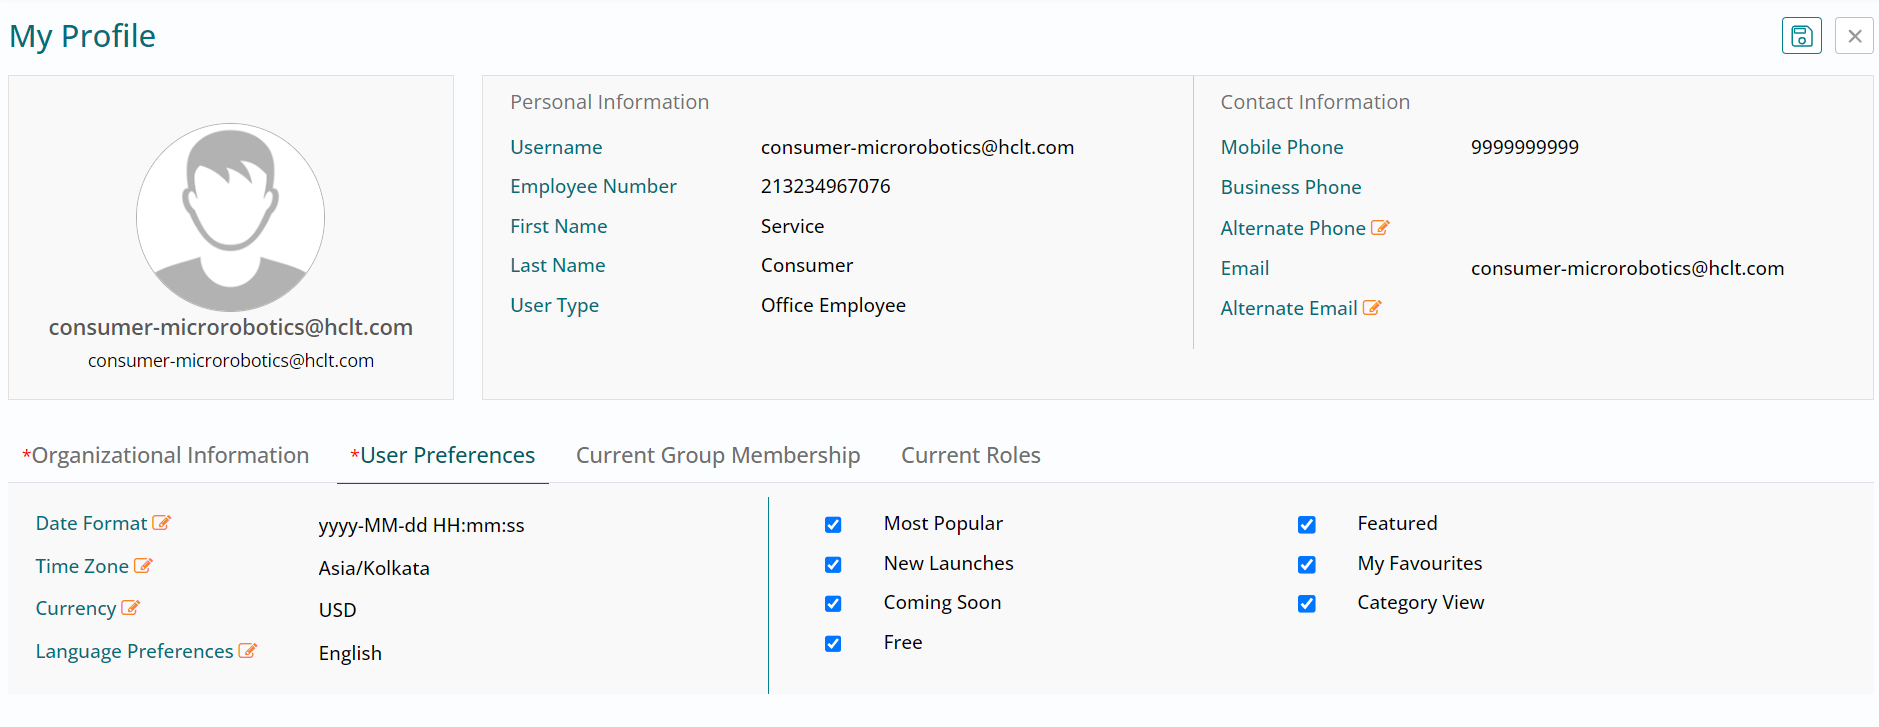
Task: Open the Current Roles tab
Action: [971, 456]
